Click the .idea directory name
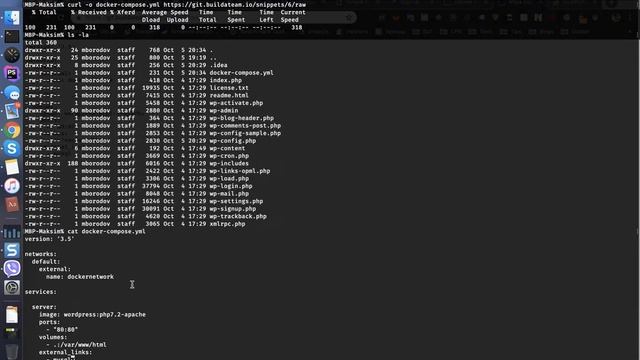Screen dimensions: 640x360 (x=218, y=65)
